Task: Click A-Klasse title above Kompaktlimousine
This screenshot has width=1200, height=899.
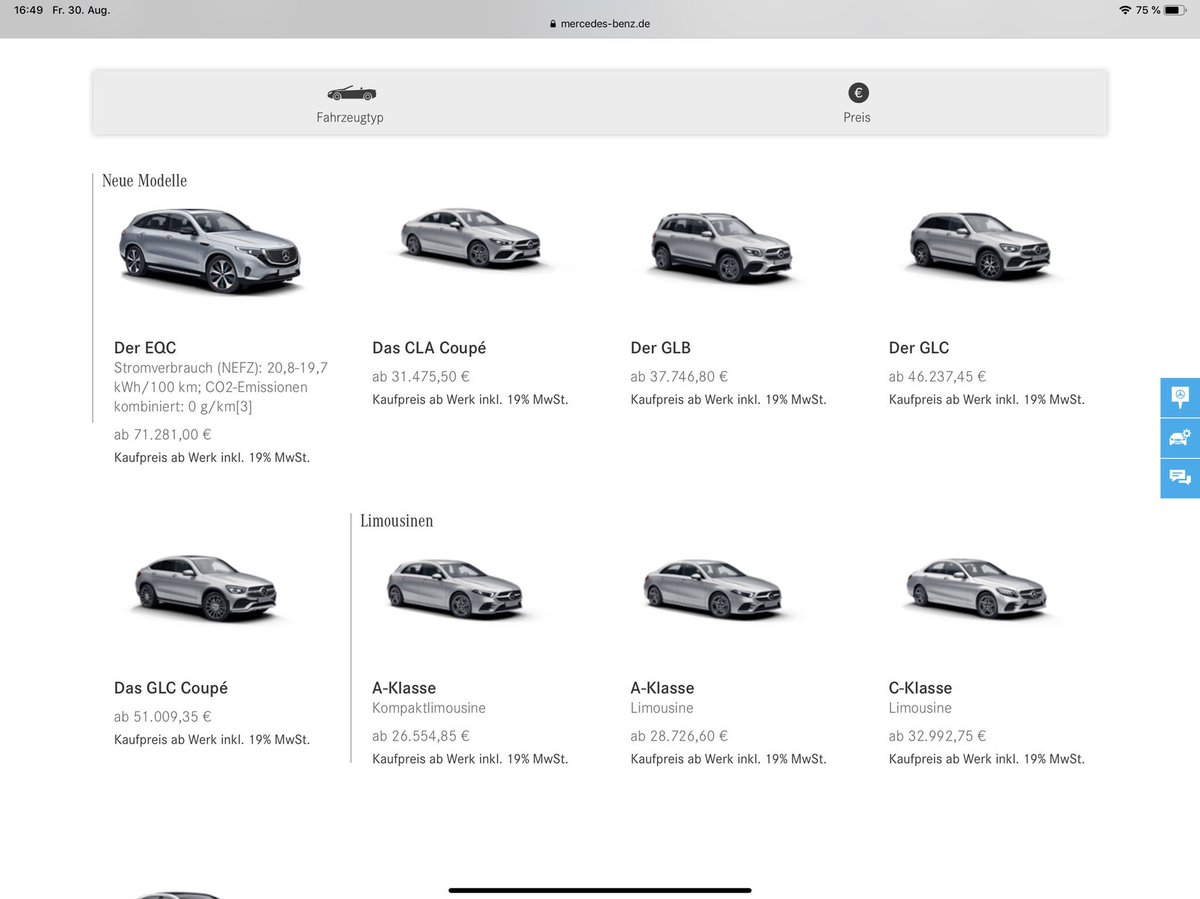Action: [404, 688]
